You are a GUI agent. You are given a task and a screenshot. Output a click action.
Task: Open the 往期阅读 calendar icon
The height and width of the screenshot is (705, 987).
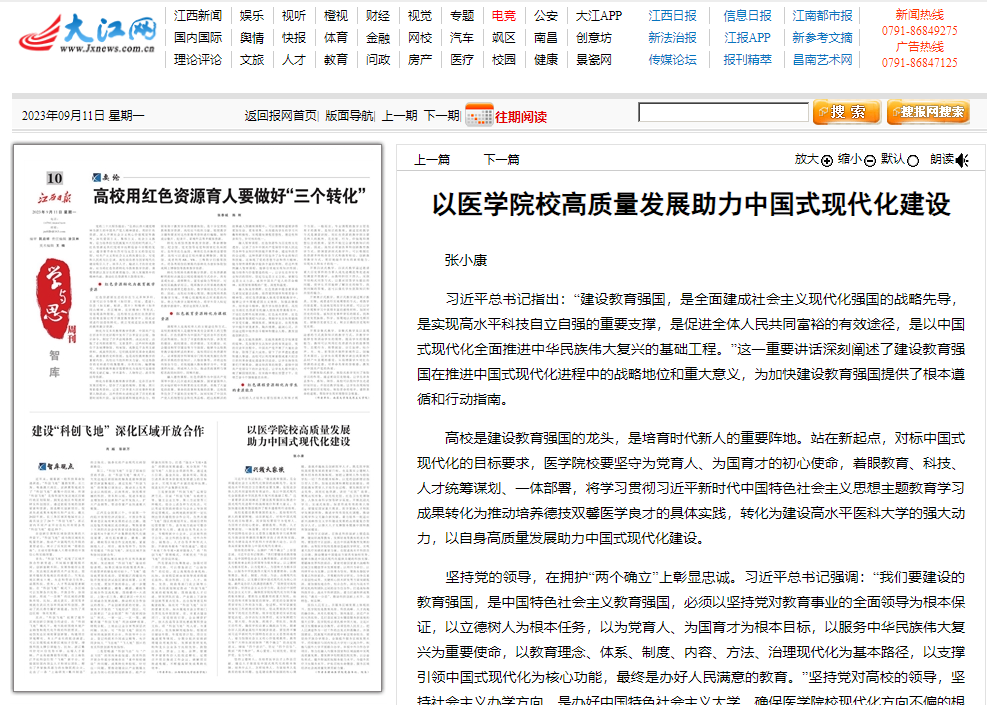479,116
